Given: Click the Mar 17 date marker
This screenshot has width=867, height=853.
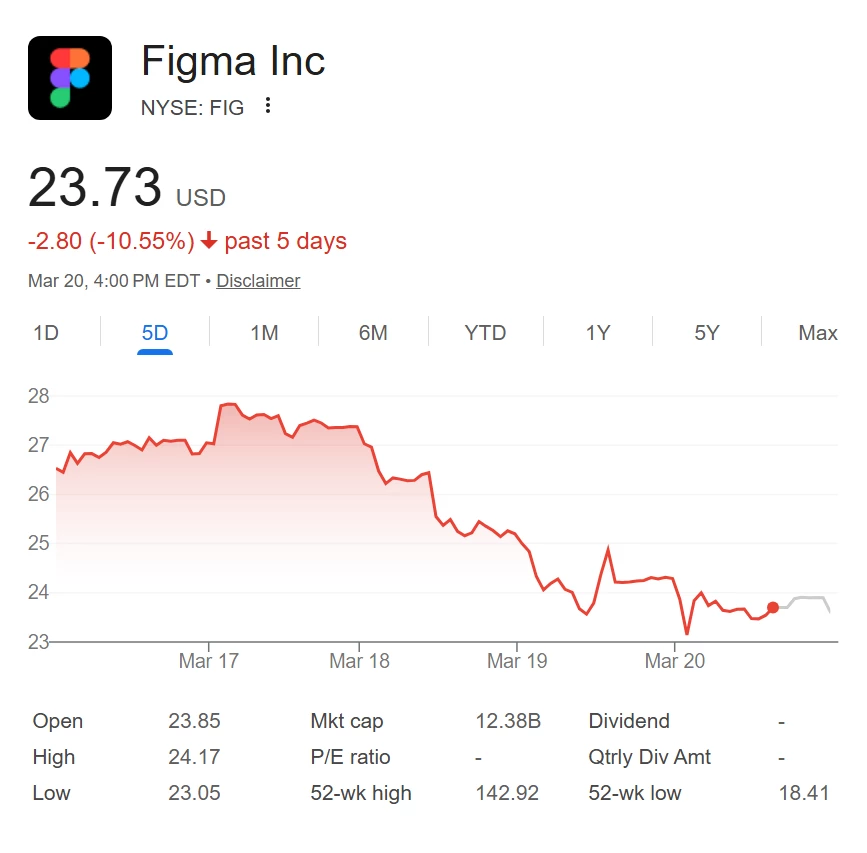Looking at the screenshot, I should [x=208, y=661].
